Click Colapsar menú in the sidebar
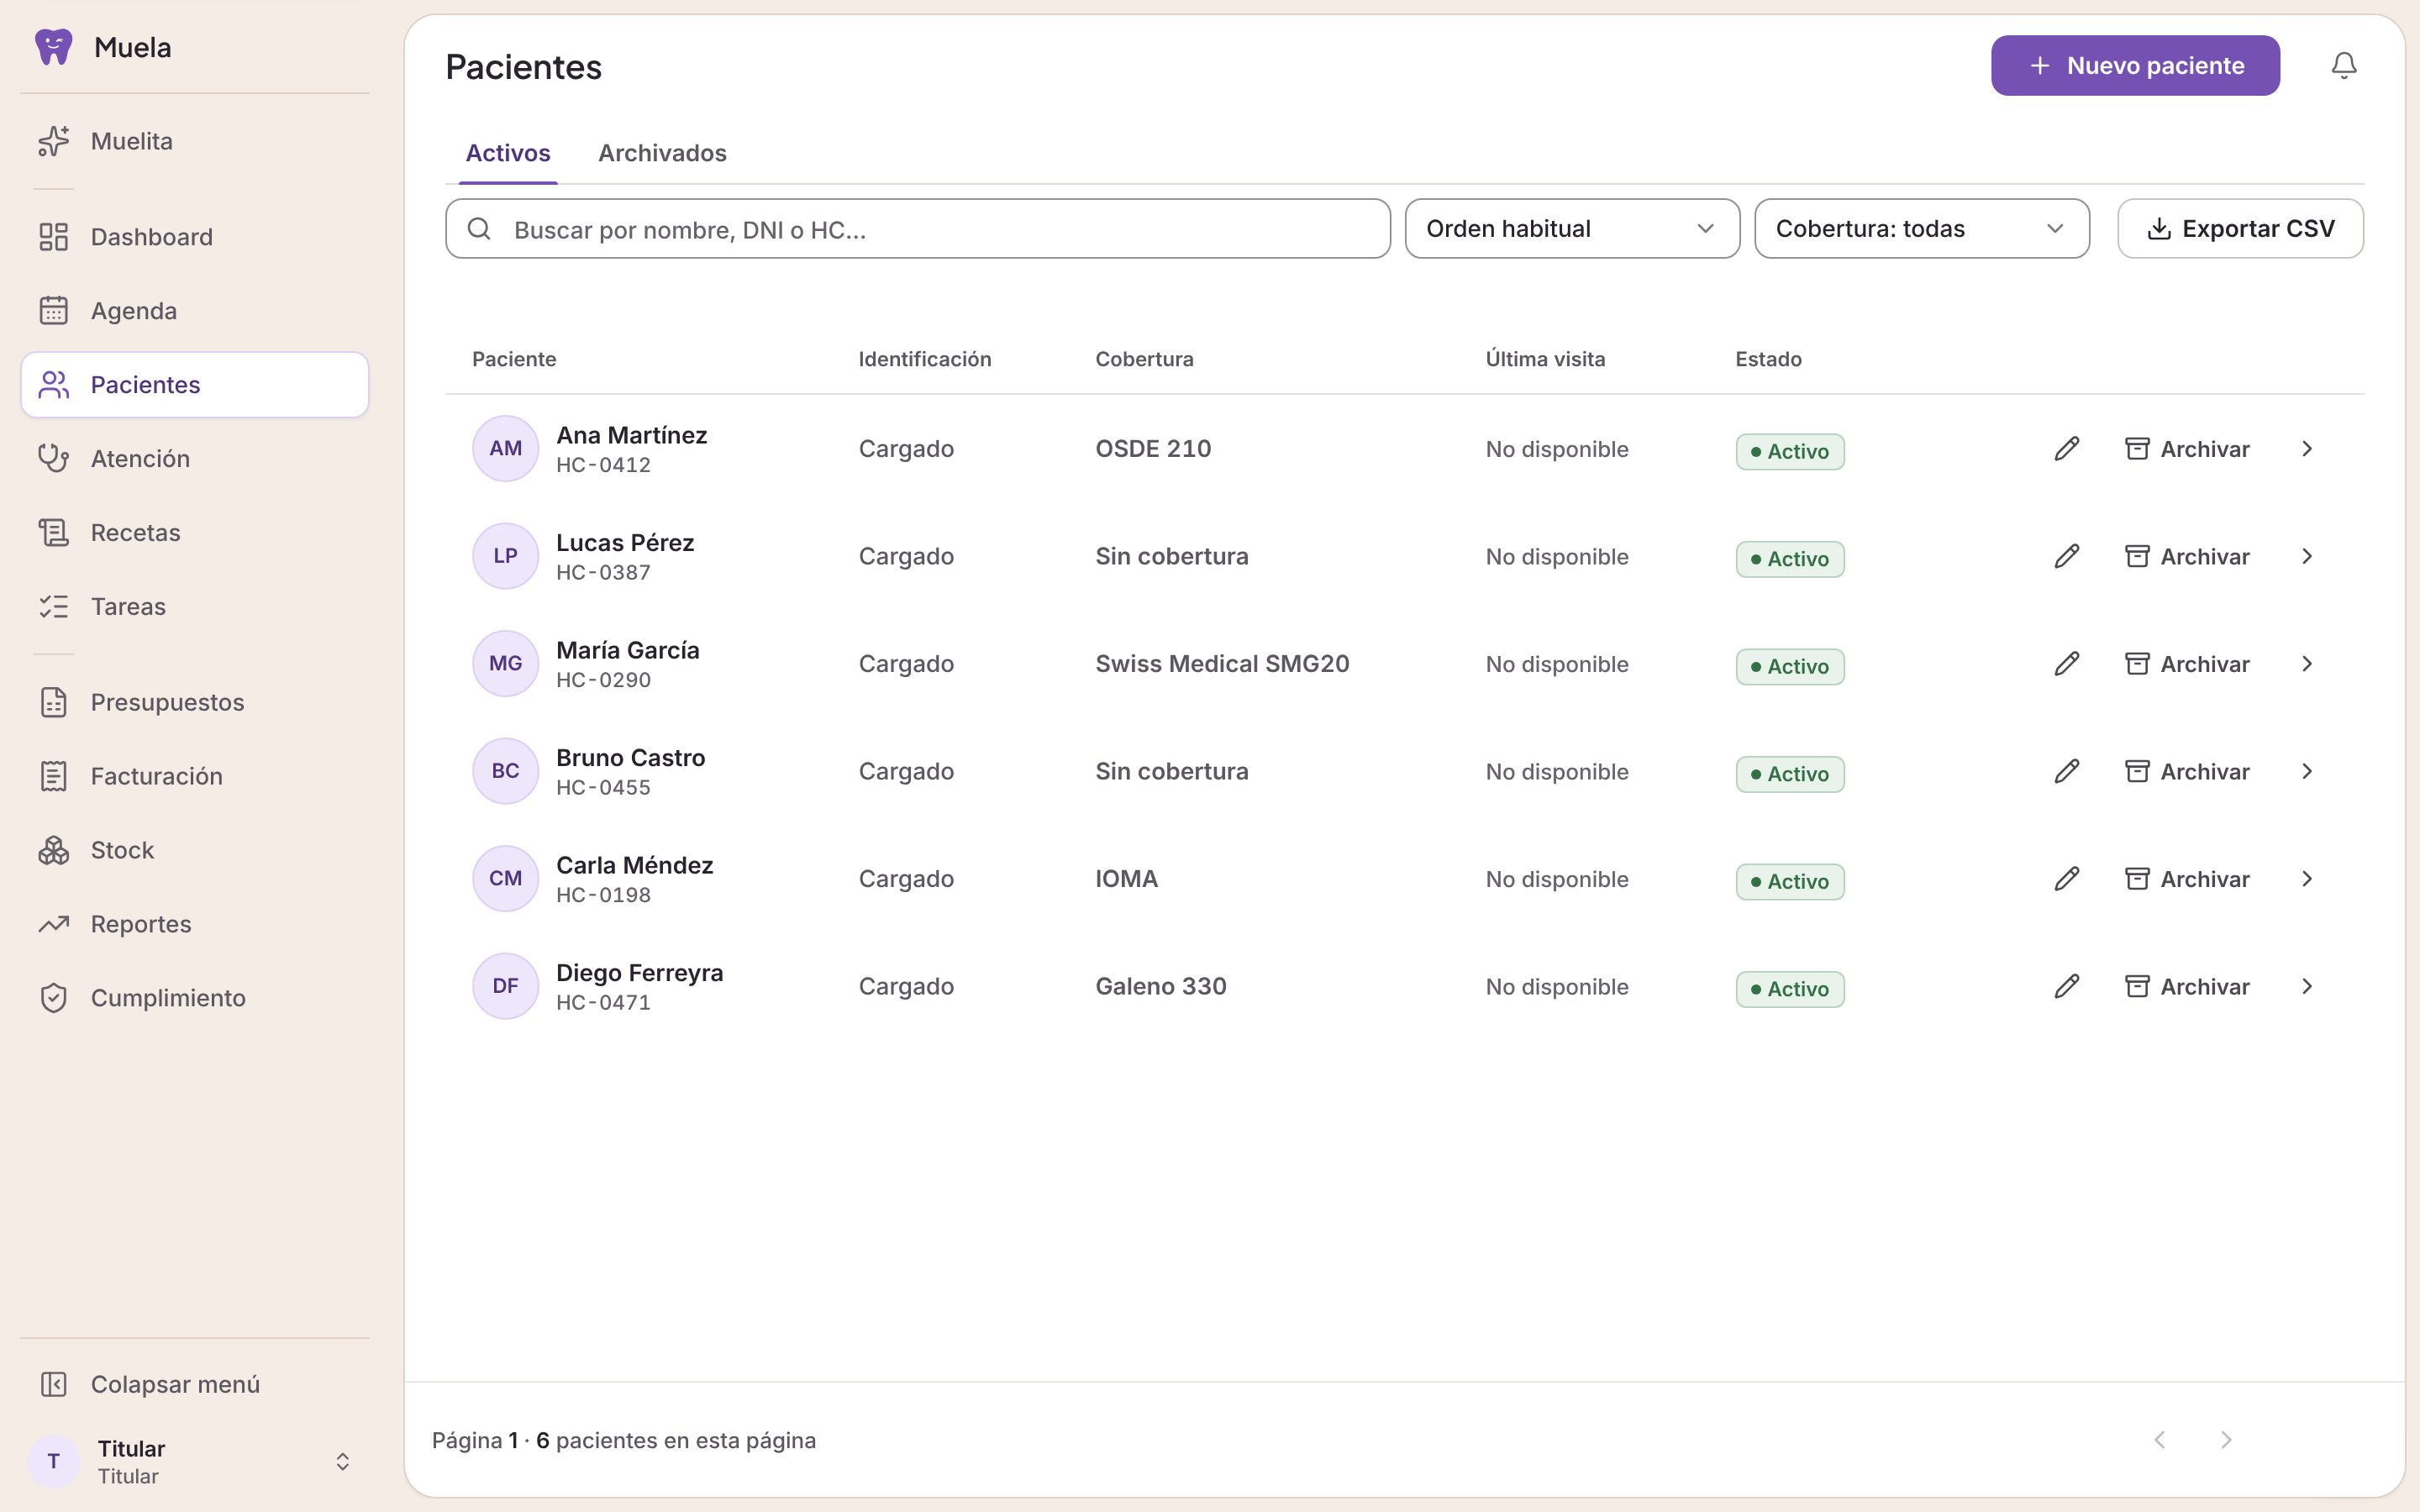This screenshot has width=2420, height=1512. click(x=195, y=1385)
